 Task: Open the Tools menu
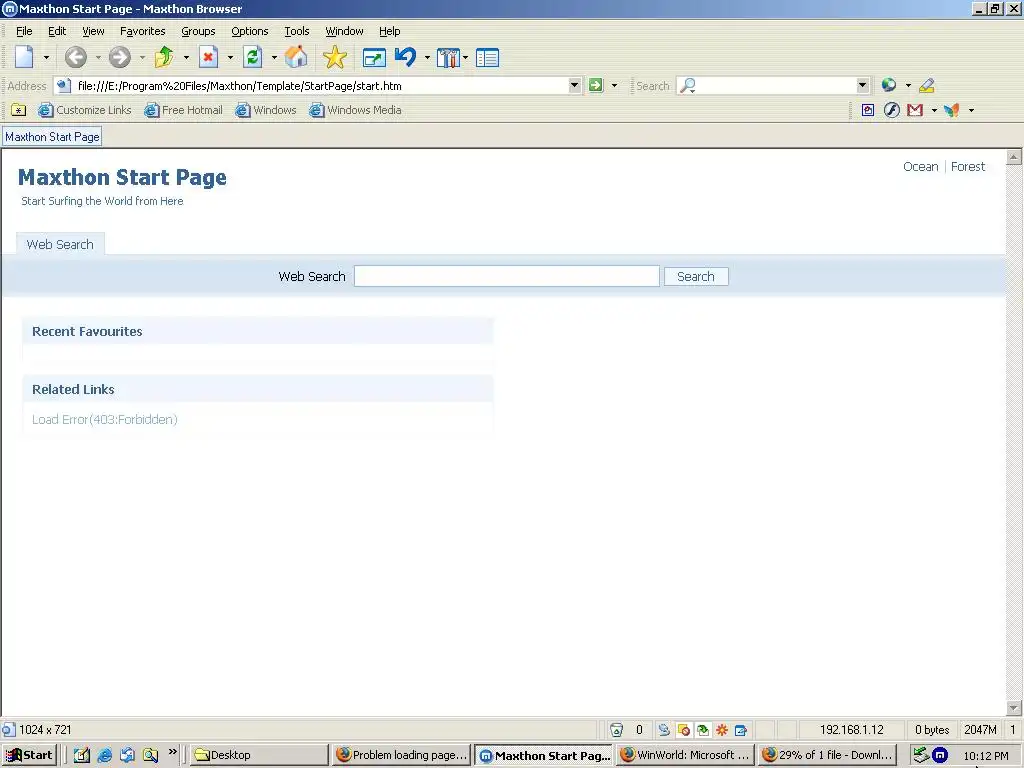(x=296, y=31)
